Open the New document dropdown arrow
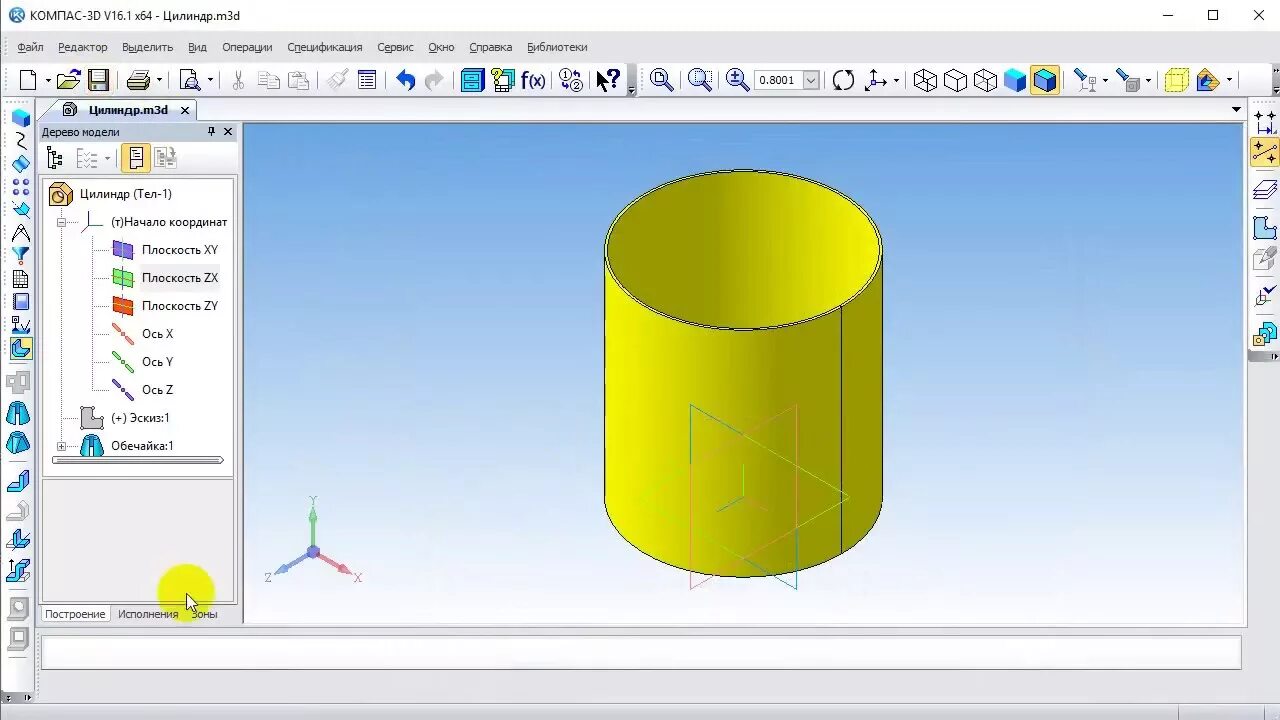The height and width of the screenshot is (720, 1280). 48,81
